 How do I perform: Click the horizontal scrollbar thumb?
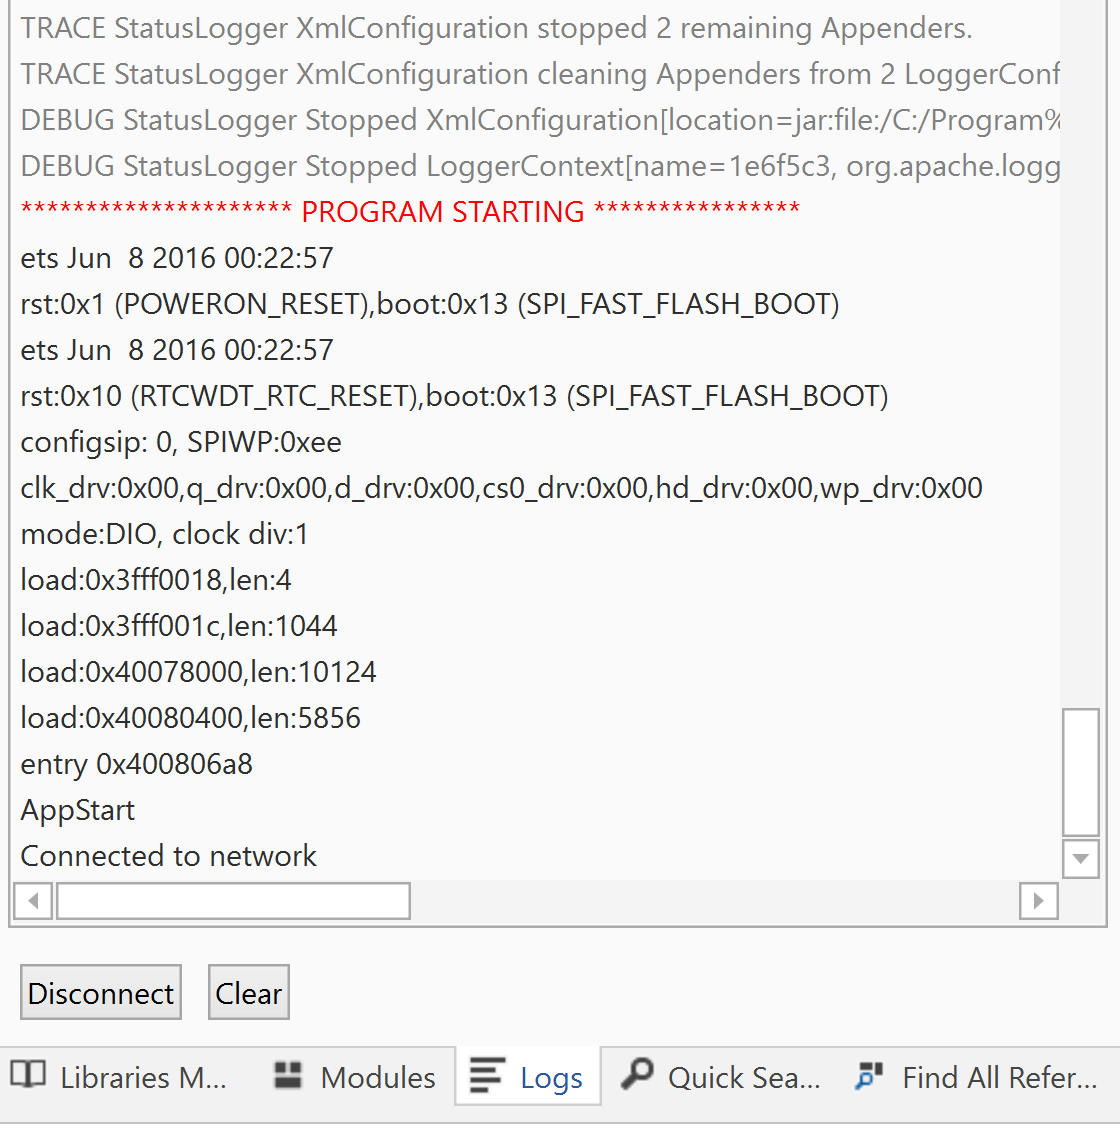233,901
